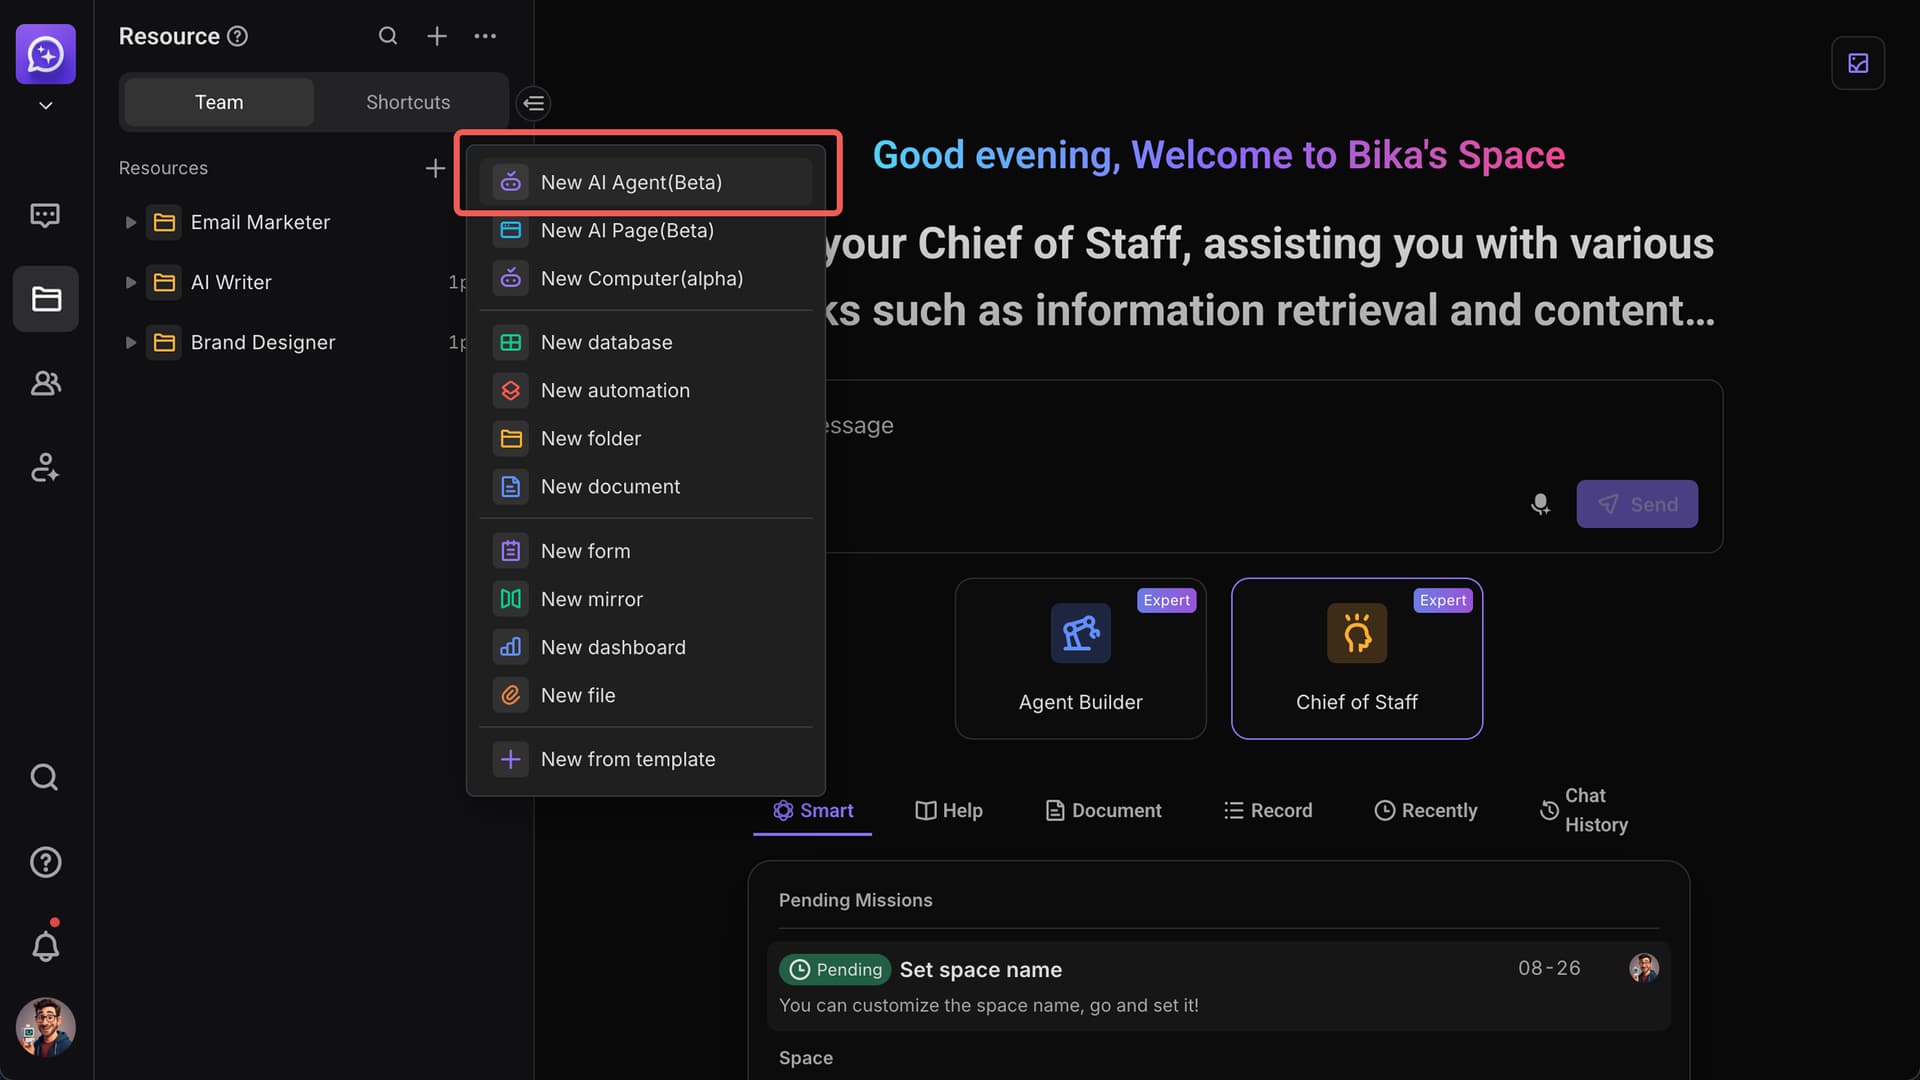1920x1080 pixels.
Task: Choose New automation from menu
Action: (x=615, y=390)
